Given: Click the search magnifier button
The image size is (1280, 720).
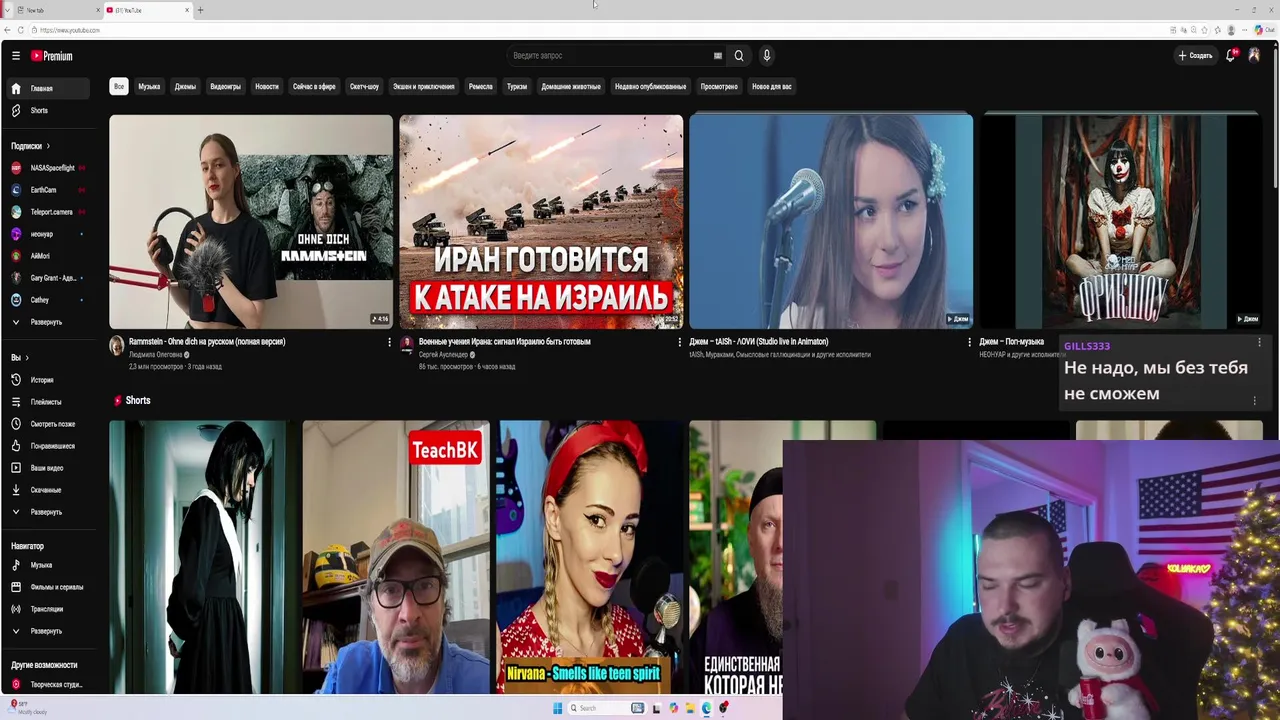Looking at the screenshot, I should coord(739,56).
